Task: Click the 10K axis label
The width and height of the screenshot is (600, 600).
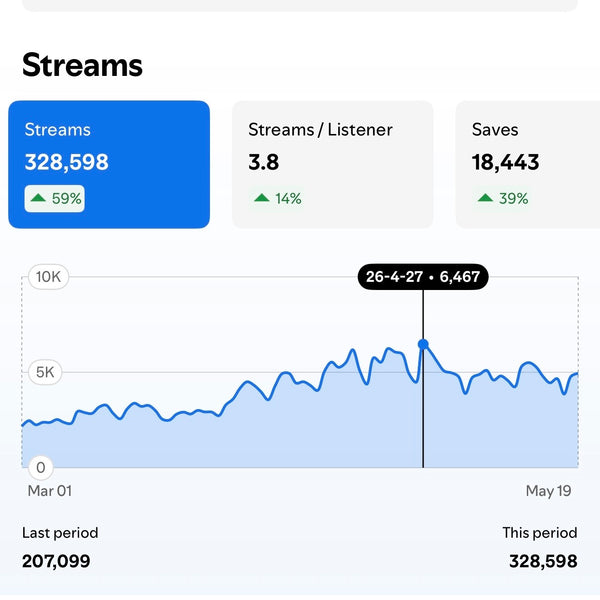Action: (x=49, y=277)
